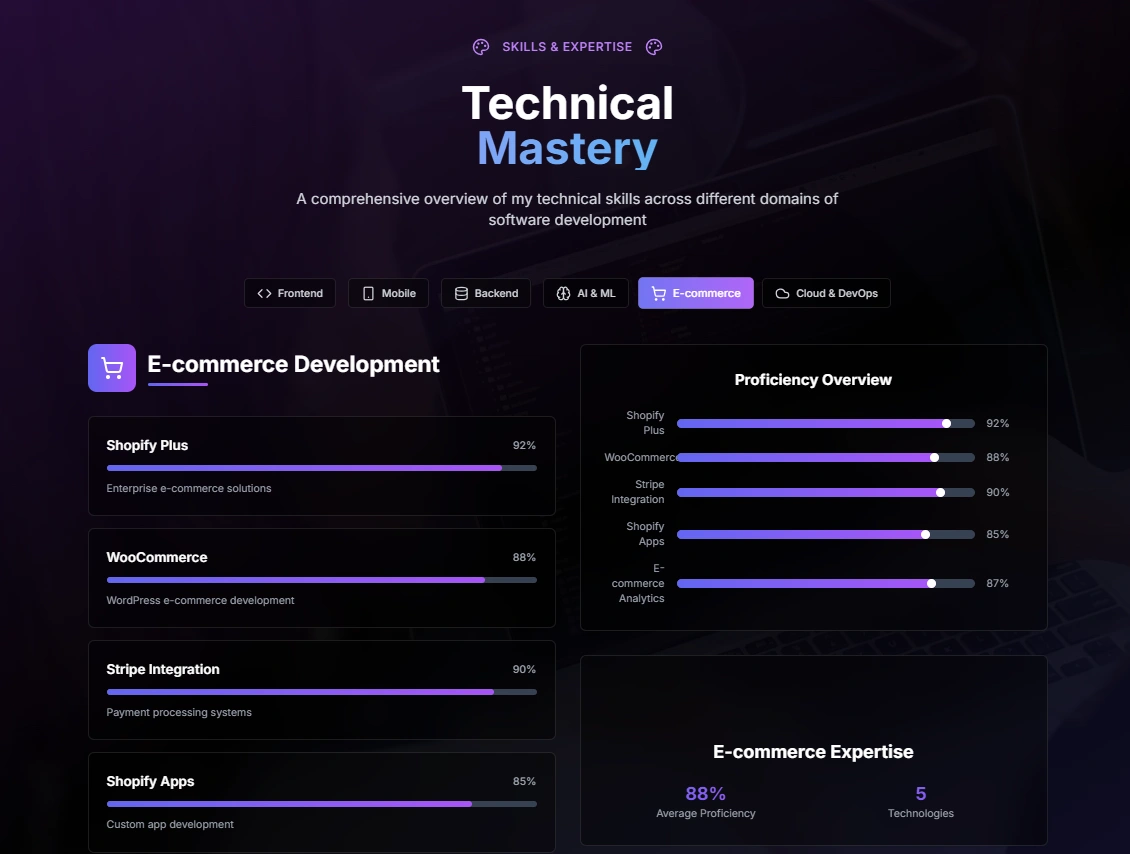Click the palette icon left of Skills & Expertise
The image size is (1130, 854).
coord(481,47)
